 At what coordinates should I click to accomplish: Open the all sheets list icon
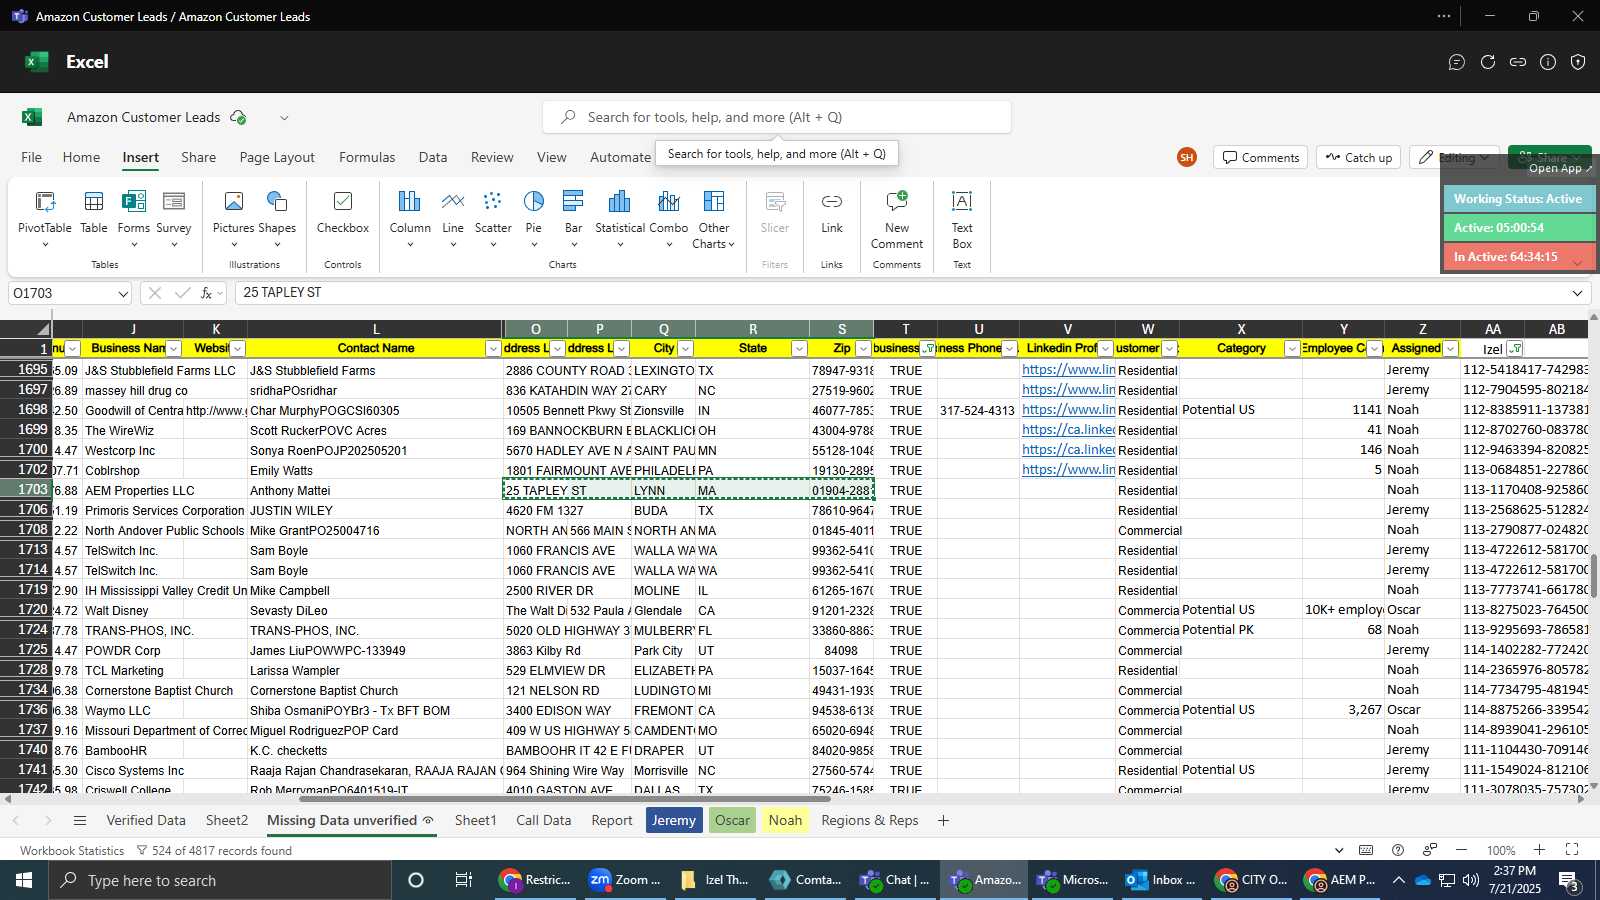80,821
